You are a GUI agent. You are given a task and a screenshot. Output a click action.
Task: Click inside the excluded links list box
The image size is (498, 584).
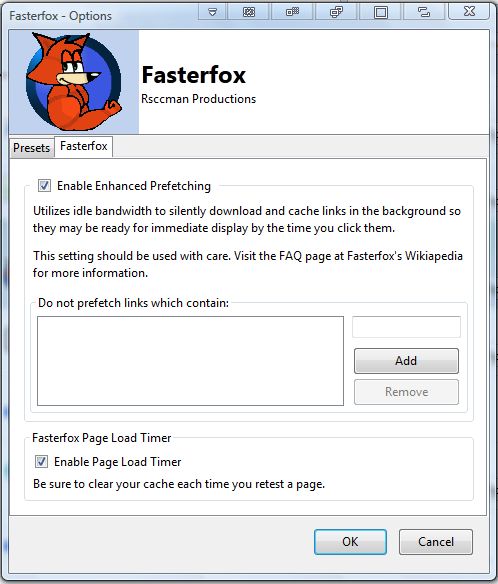point(190,361)
